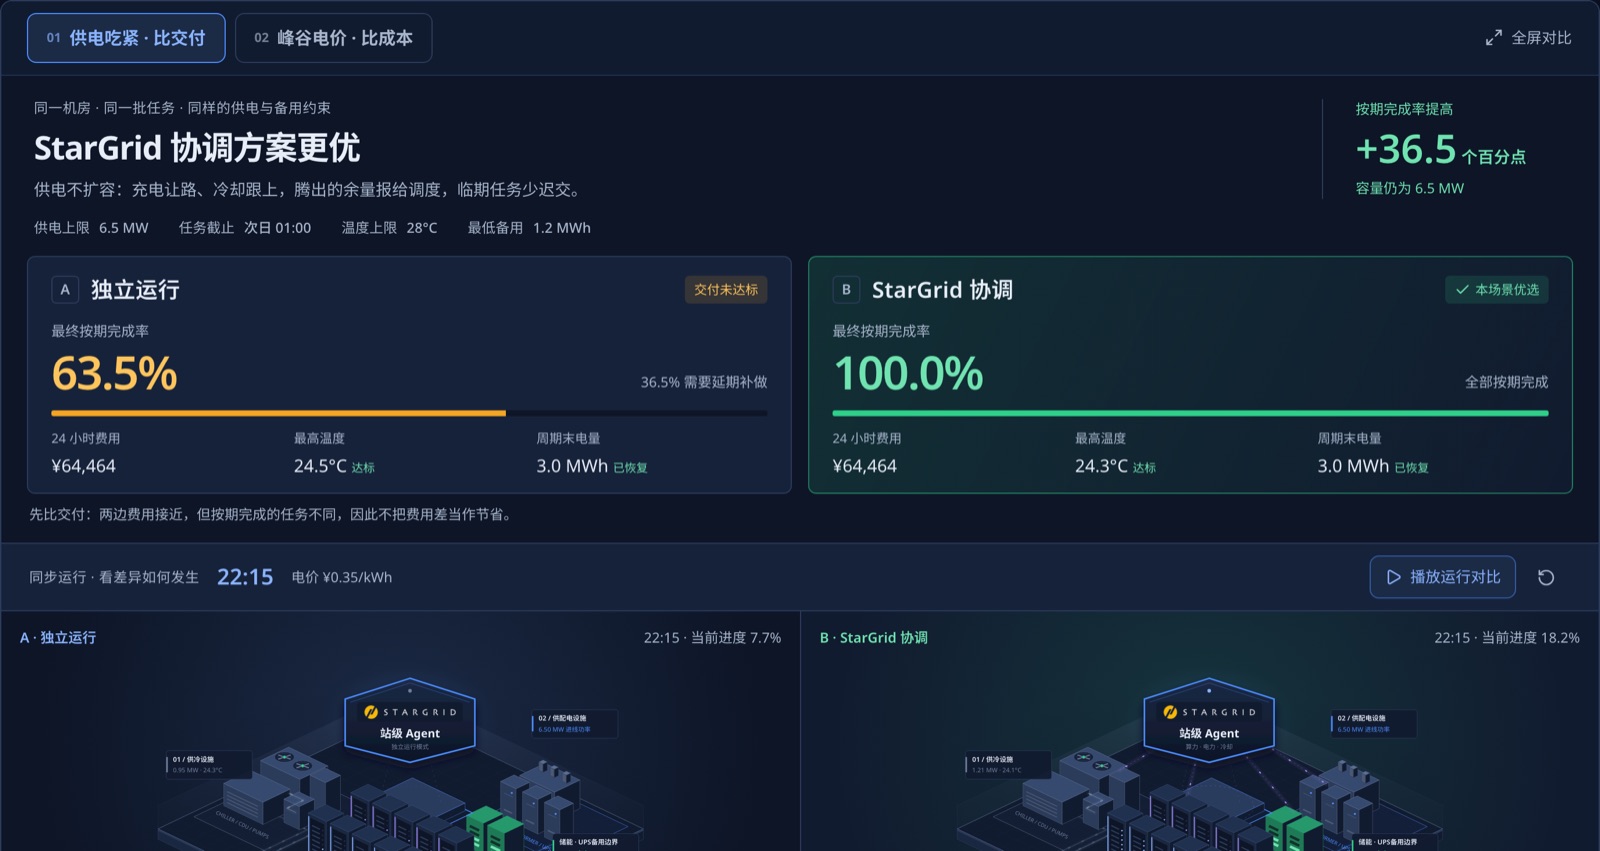The image size is (1600, 851).
Task: Click the 本场景优选 badge
Action: pyautogui.click(x=1496, y=290)
